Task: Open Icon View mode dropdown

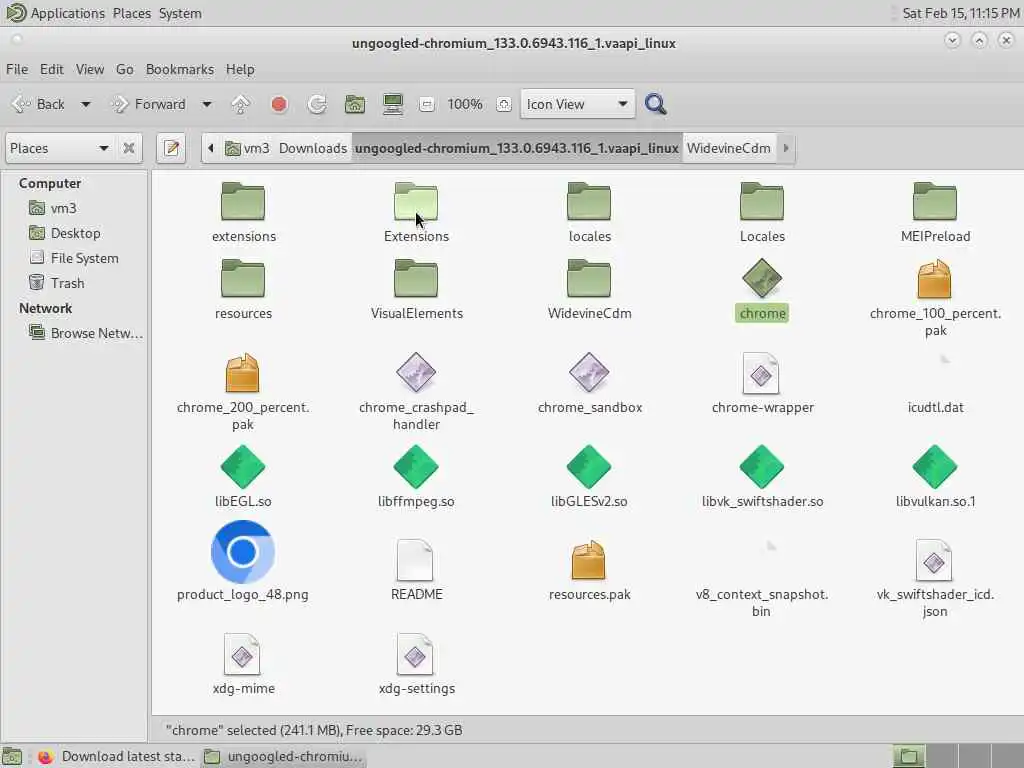Action: [577, 104]
